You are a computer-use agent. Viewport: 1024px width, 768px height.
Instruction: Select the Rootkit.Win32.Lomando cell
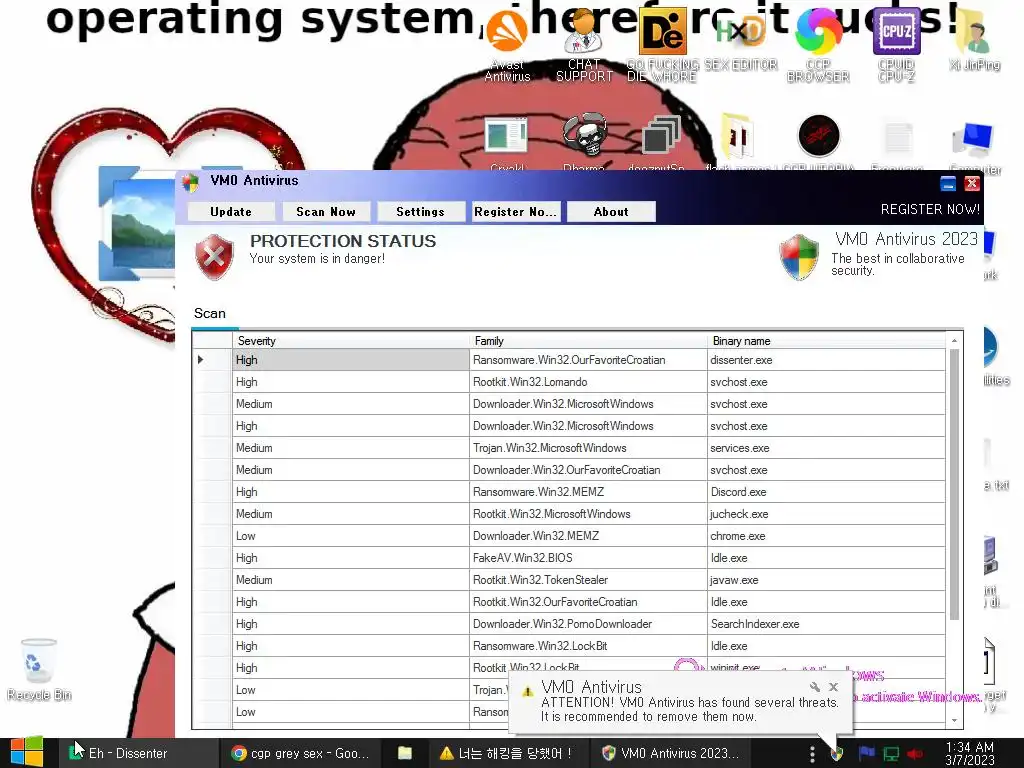point(588,382)
